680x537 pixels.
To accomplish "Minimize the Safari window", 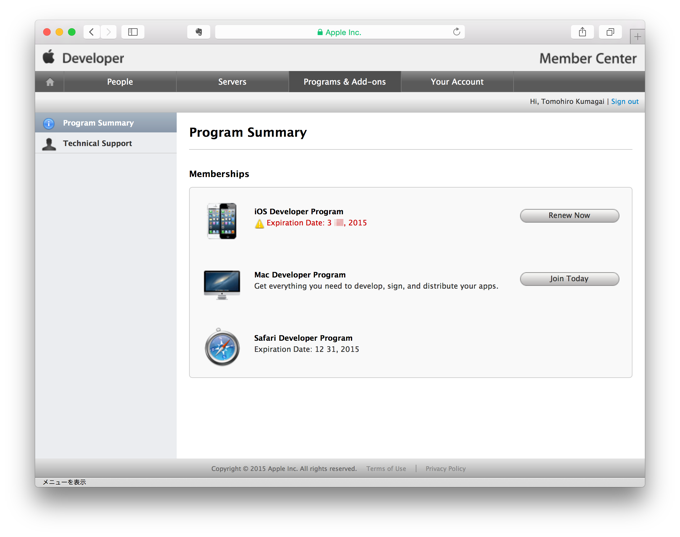I will click(x=59, y=32).
